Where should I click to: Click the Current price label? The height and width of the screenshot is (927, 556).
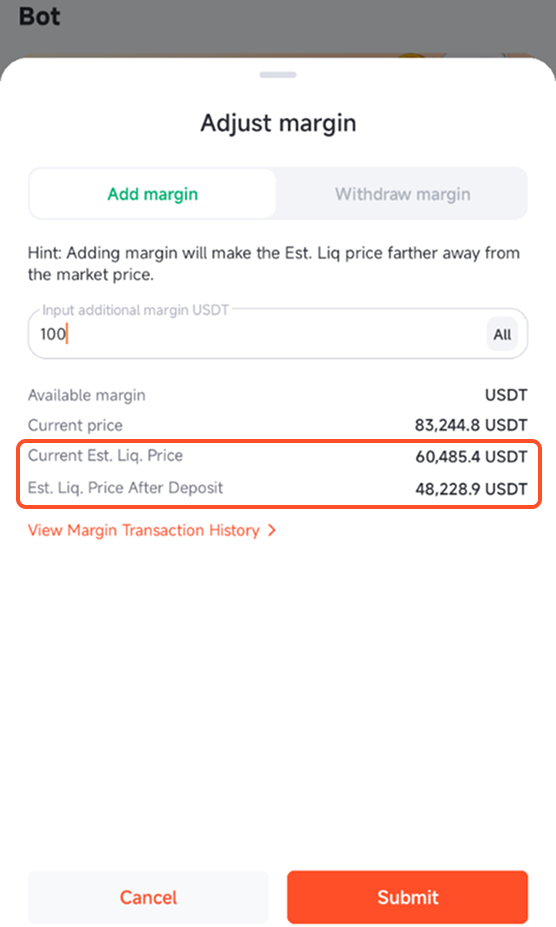[x=75, y=425]
